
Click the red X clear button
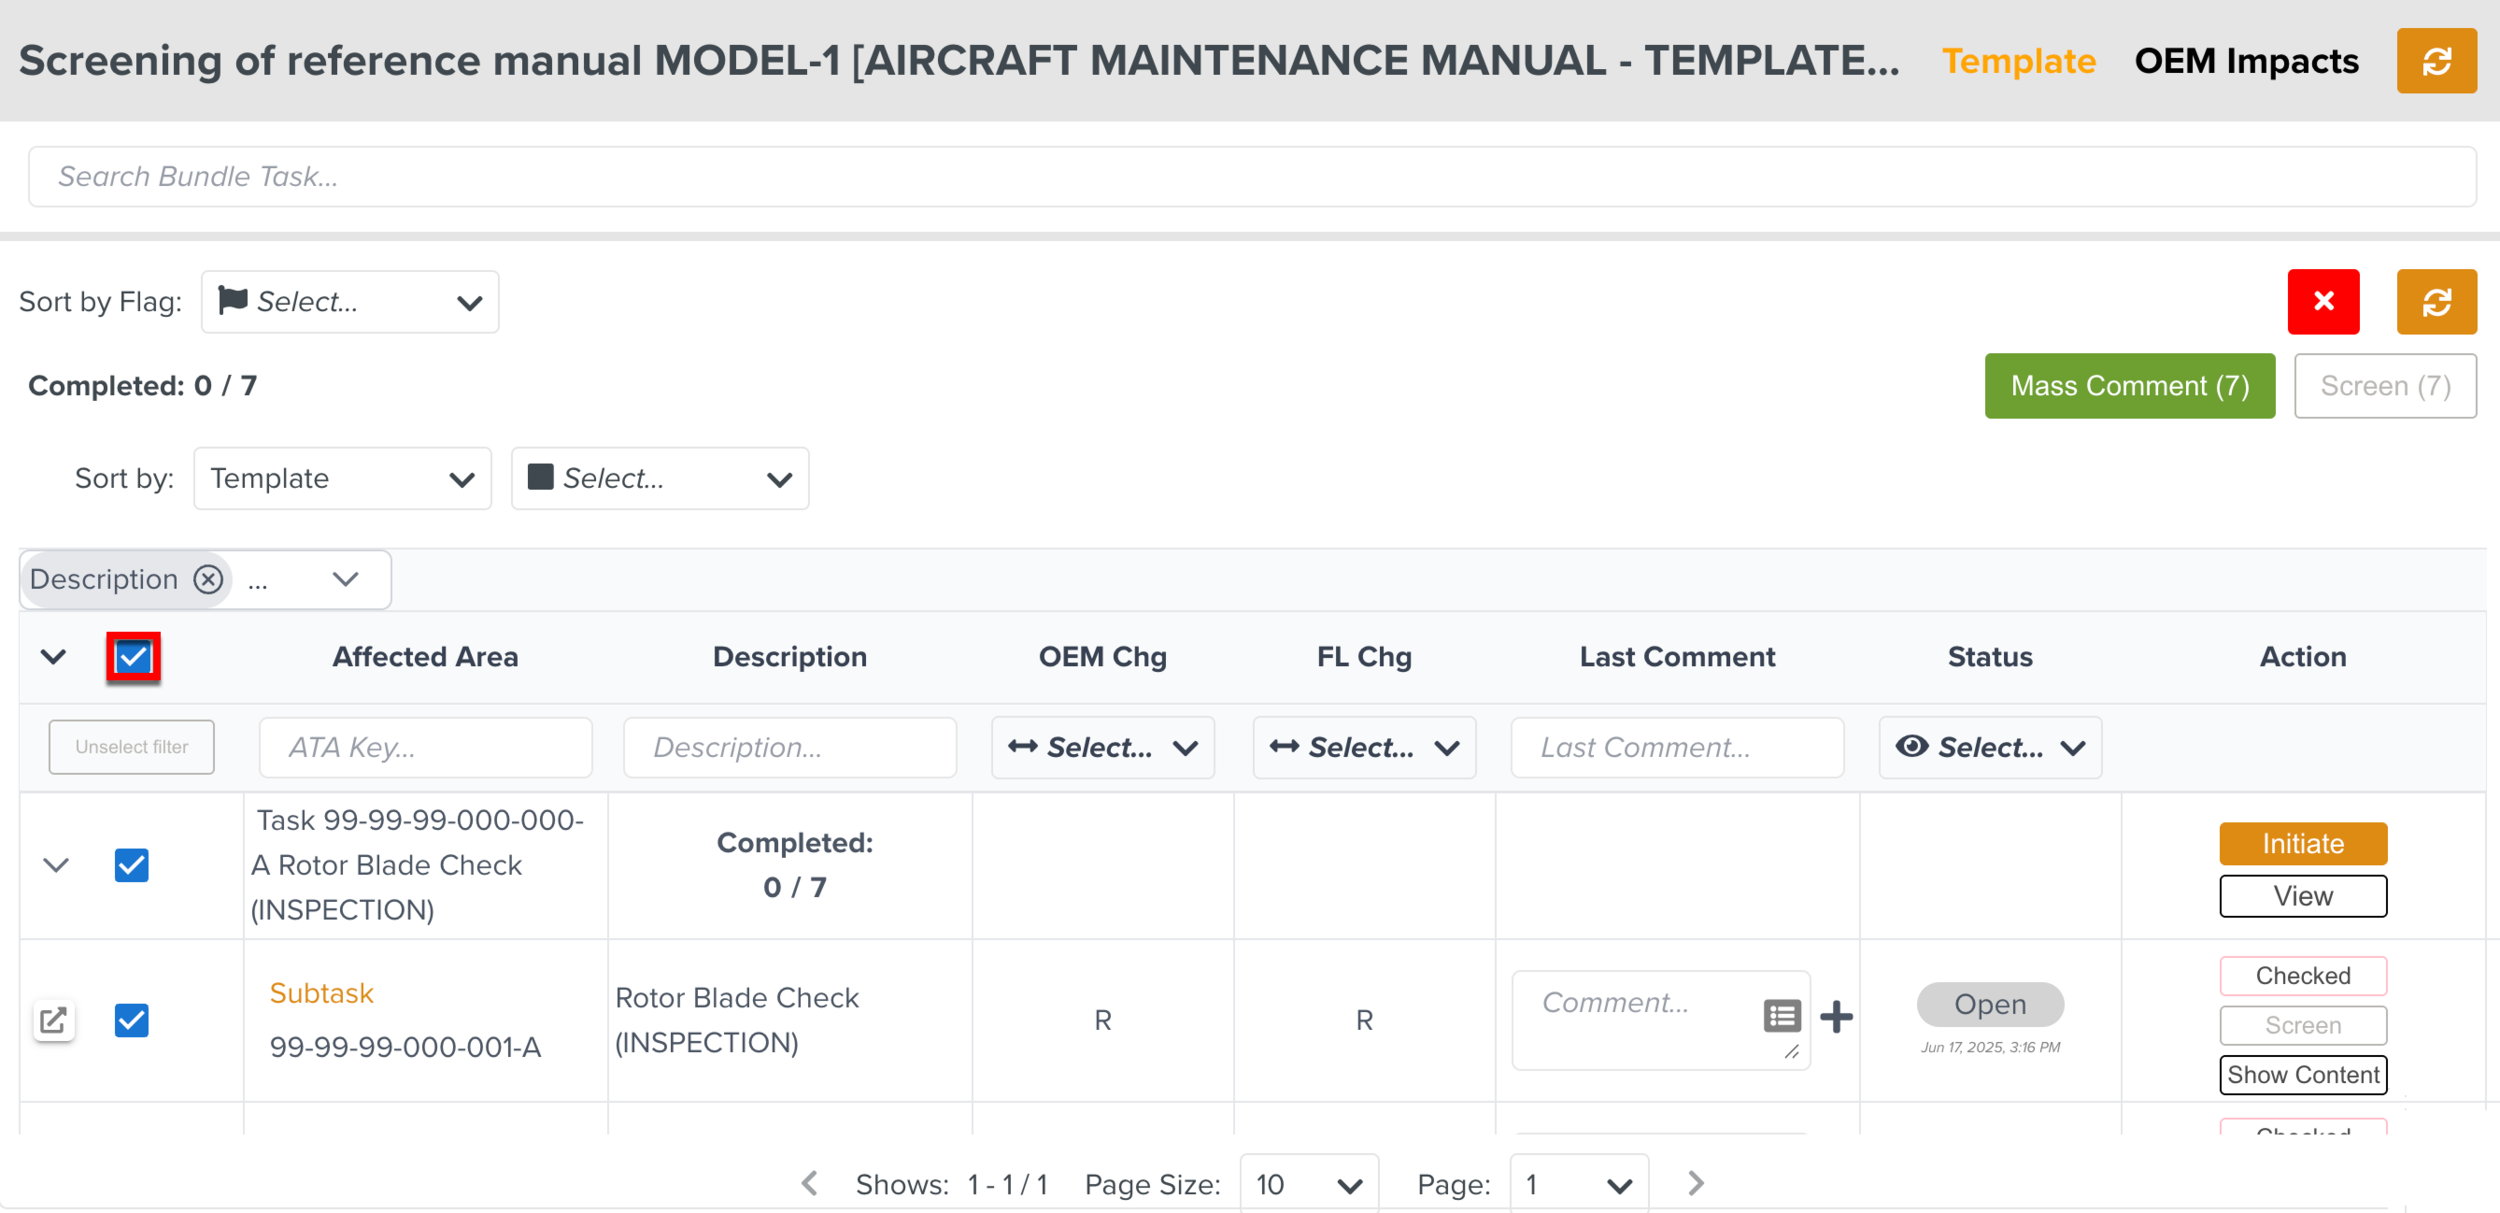[2323, 301]
